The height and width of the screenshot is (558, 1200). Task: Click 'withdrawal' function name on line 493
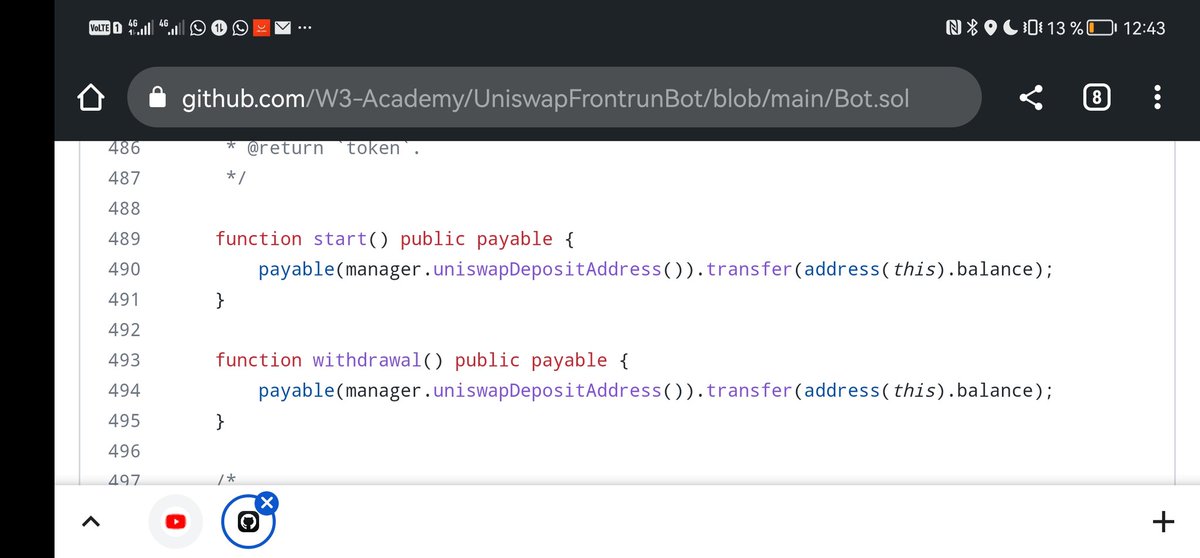point(367,360)
